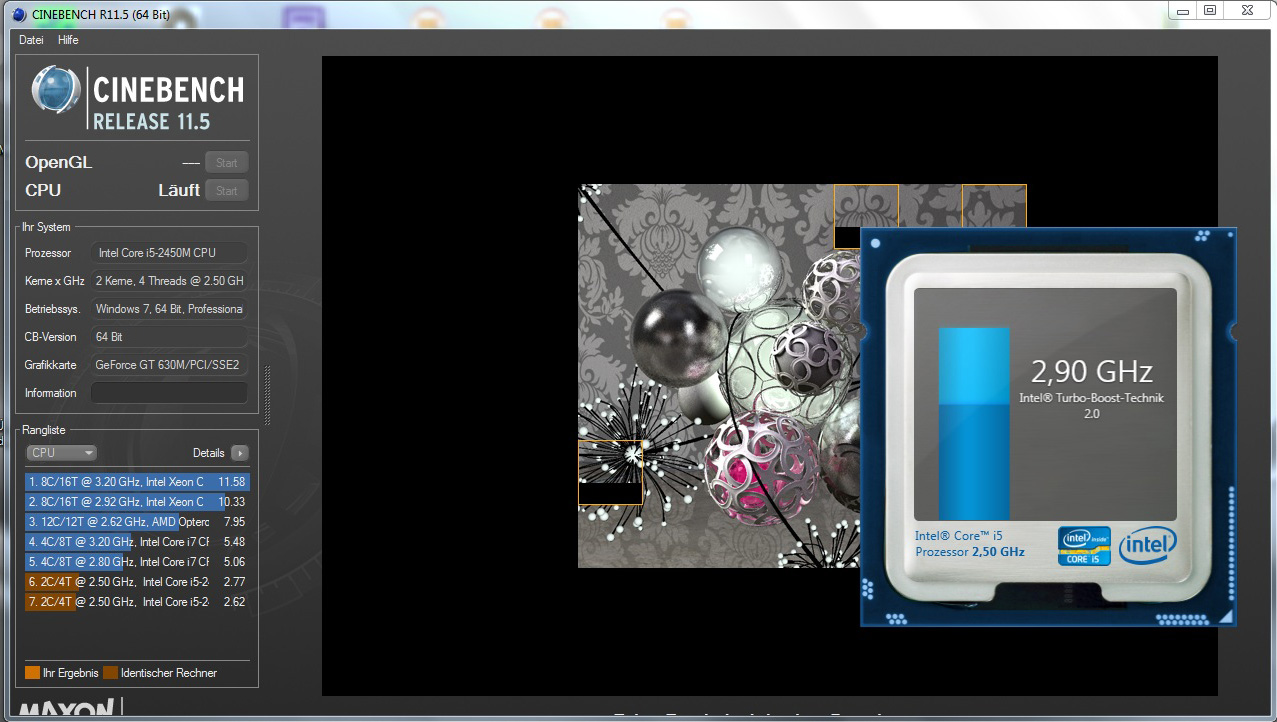Select ranking row 1 scoring 11.58
The height and width of the screenshot is (722, 1277).
click(x=137, y=482)
